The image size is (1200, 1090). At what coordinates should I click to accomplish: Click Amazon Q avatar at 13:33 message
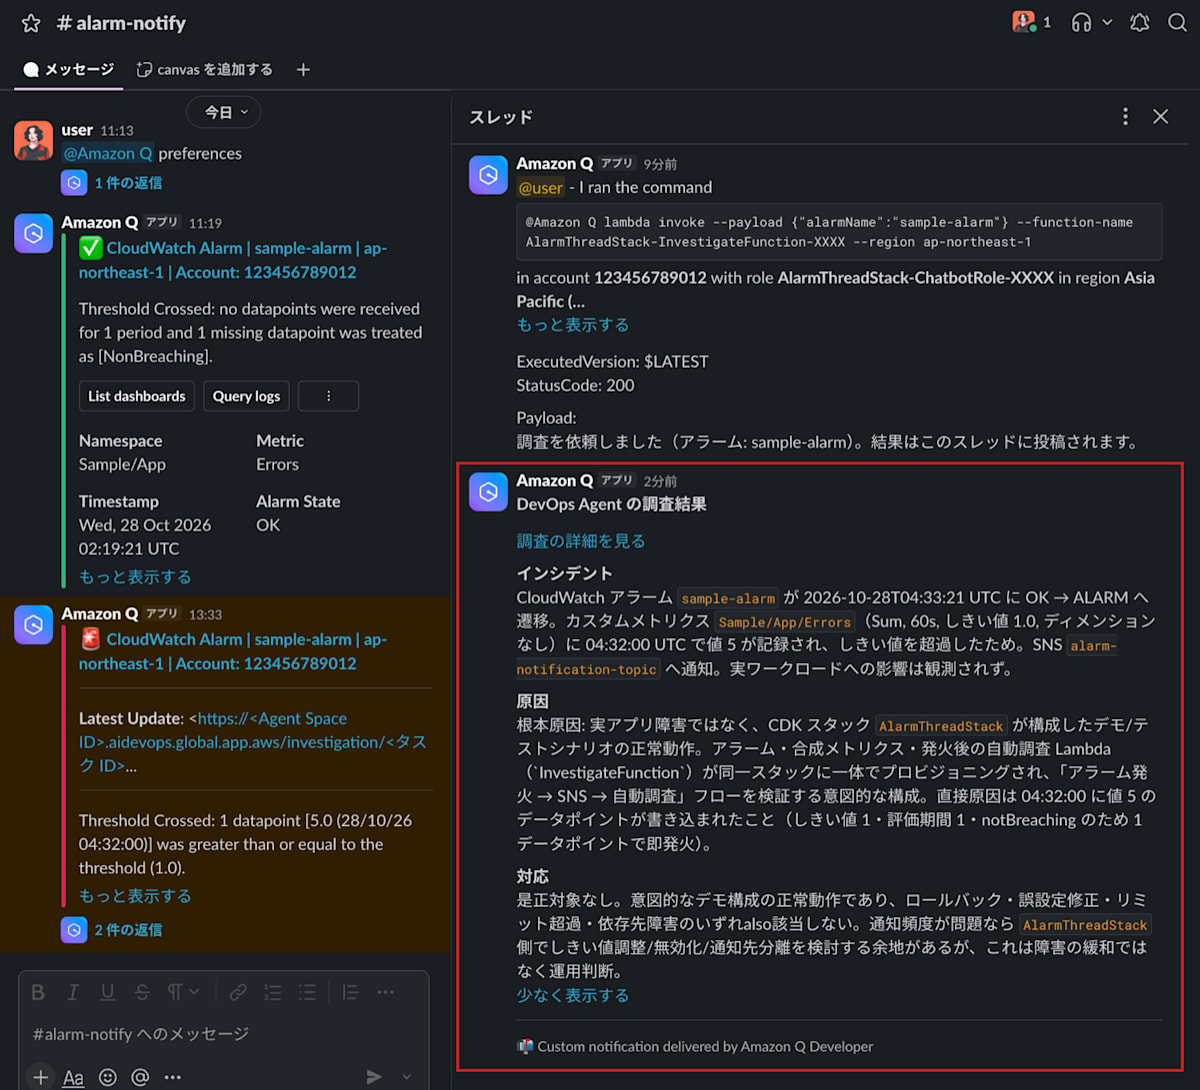pos(33,625)
